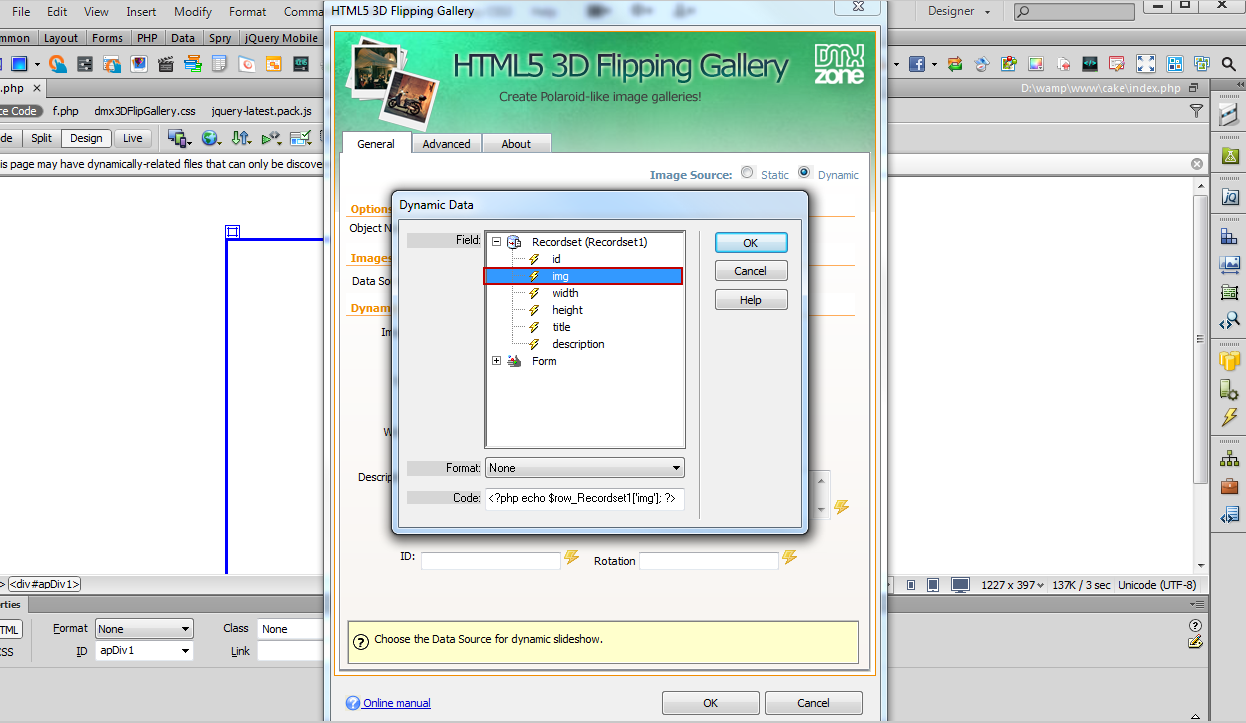The height and width of the screenshot is (723, 1246).
Task: Click the Facebook icon in the toolbar
Action: pyautogui.click(x=916, y=64)
